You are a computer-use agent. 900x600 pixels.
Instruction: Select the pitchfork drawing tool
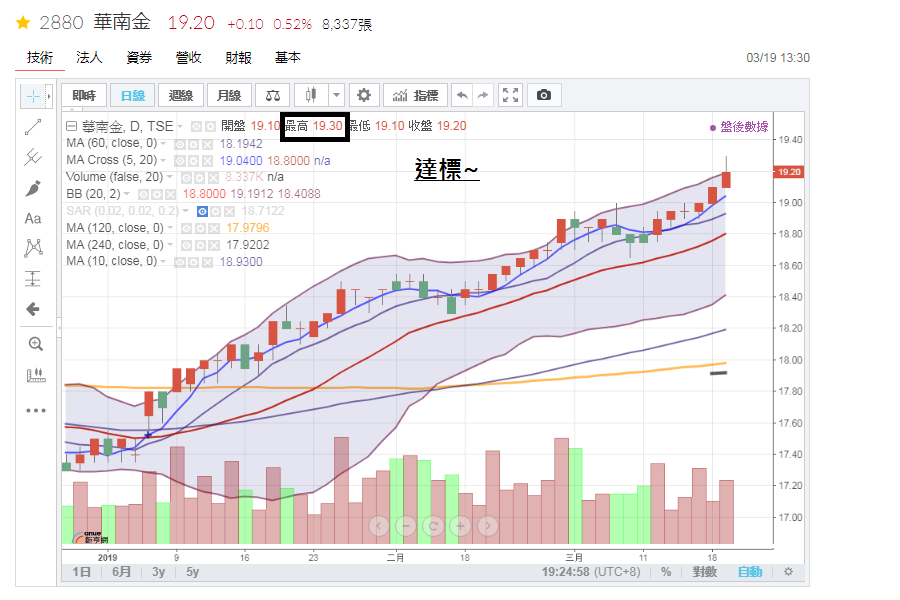coord(33,157)
